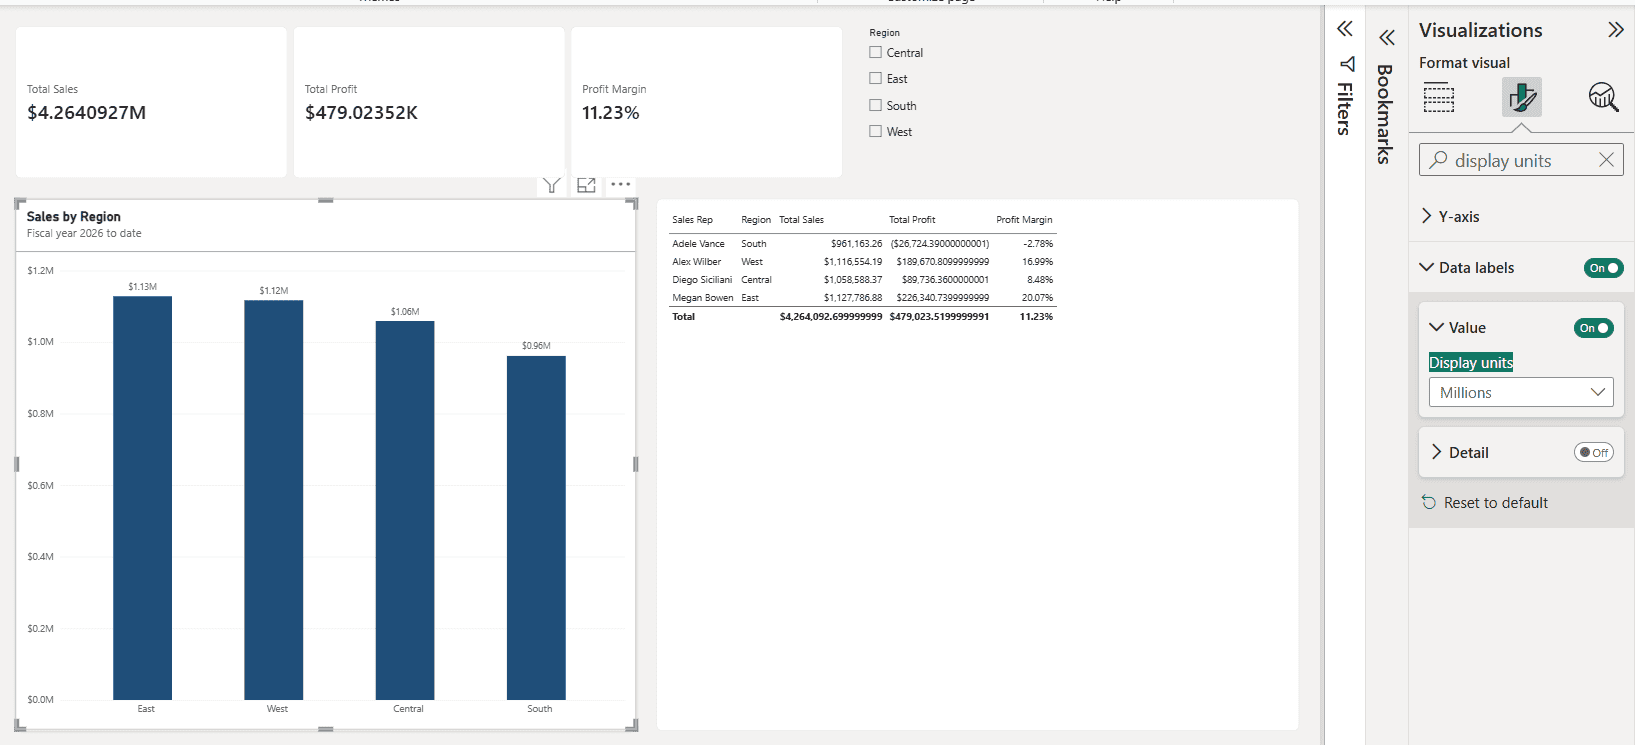The width and height of the screenshot is (1635, 745).
Task: Click the Total Sales table column header
Action: (x=801, y=220)
